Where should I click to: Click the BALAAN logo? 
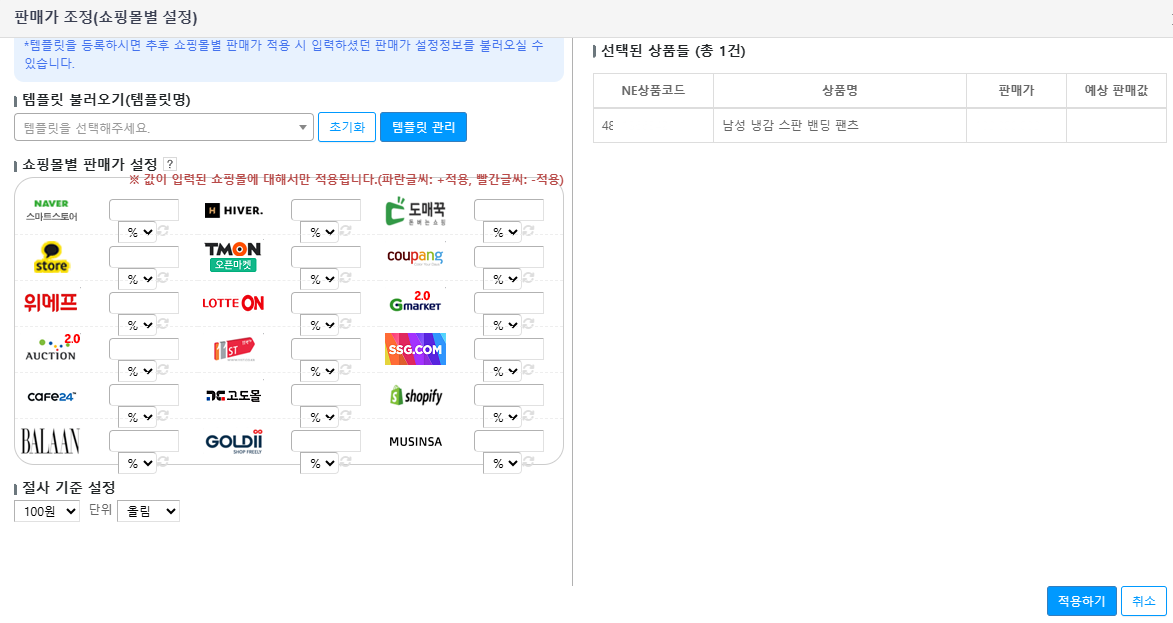click(x=50, y=441)
